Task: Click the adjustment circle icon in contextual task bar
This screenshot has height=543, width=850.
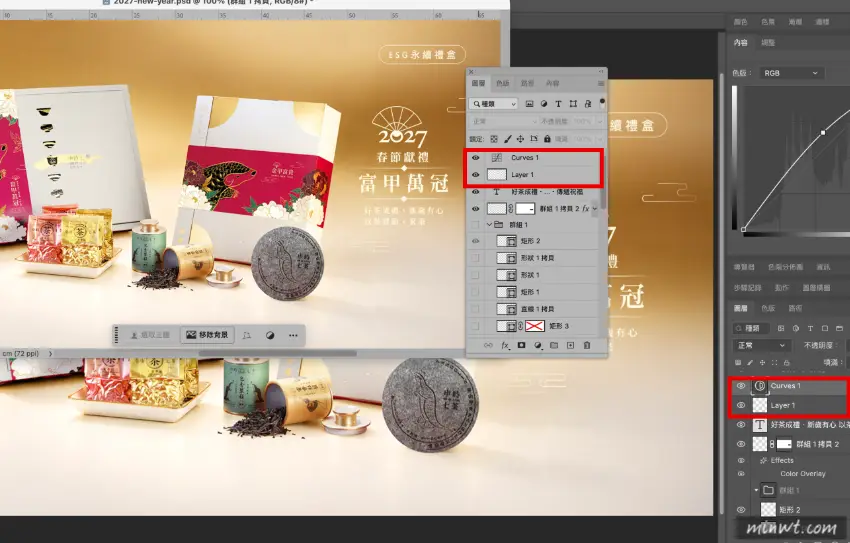Action: coord(270,335)
